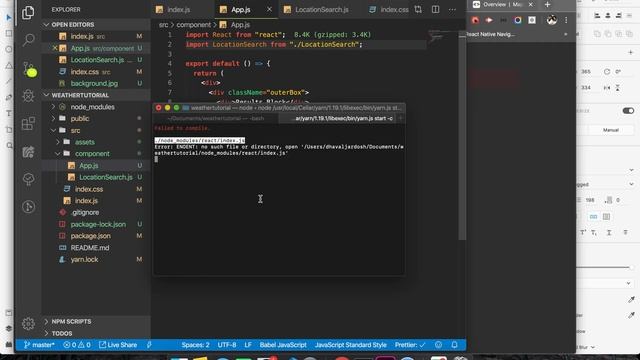Open the browser three-dot menu
Image resolution: width=640 pixels, height=360 pixels.
point(566,20)
